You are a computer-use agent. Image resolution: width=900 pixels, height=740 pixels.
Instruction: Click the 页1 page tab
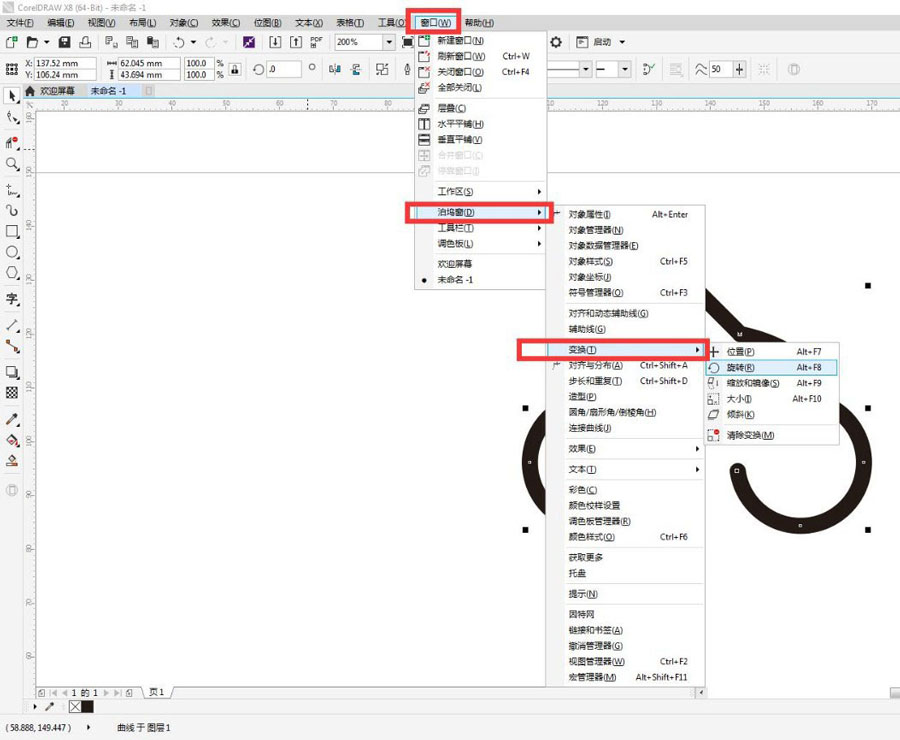(x=157, y=692)
